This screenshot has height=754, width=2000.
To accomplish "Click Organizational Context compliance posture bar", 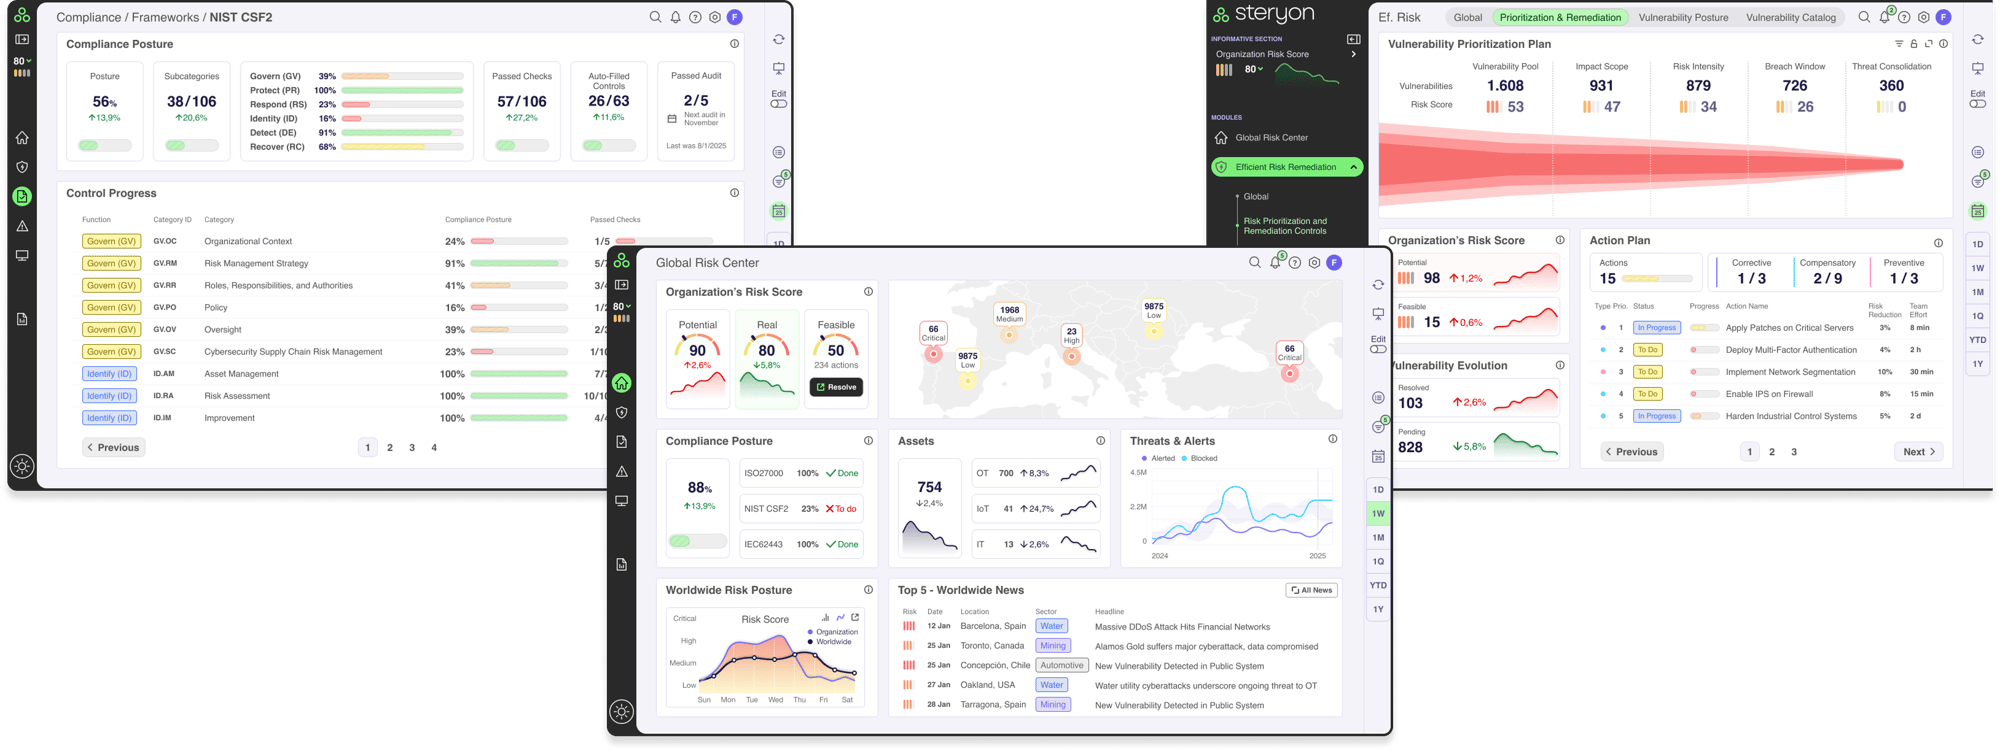I will point(519,241).
